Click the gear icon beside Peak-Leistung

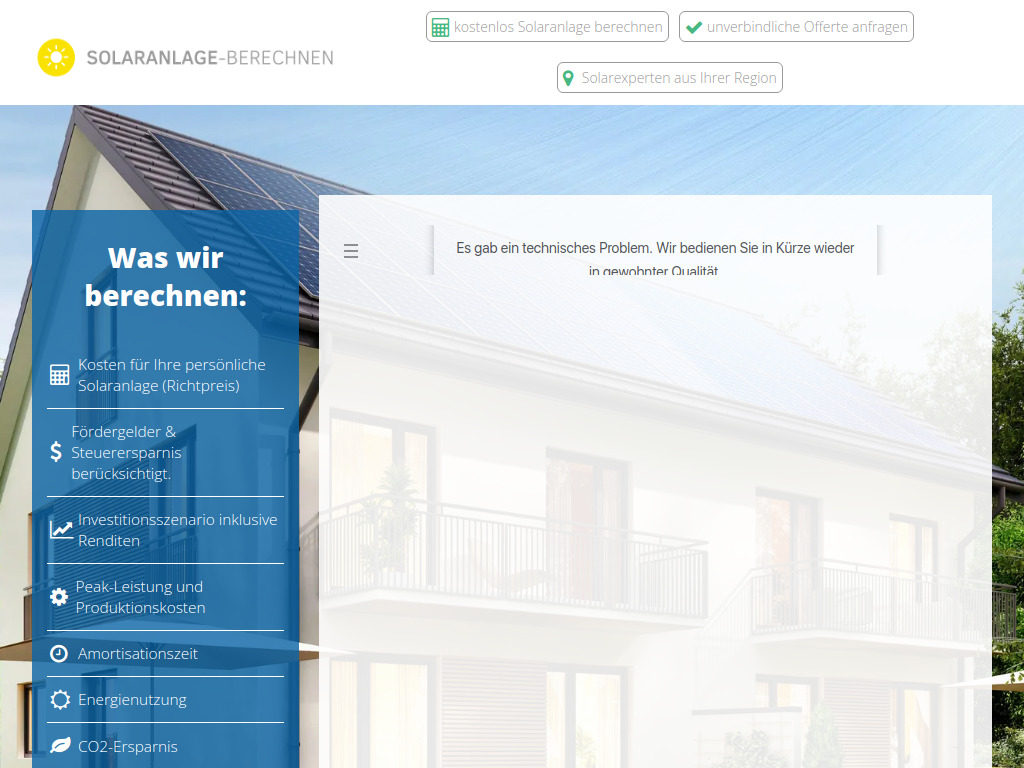[x=59, y=596]
